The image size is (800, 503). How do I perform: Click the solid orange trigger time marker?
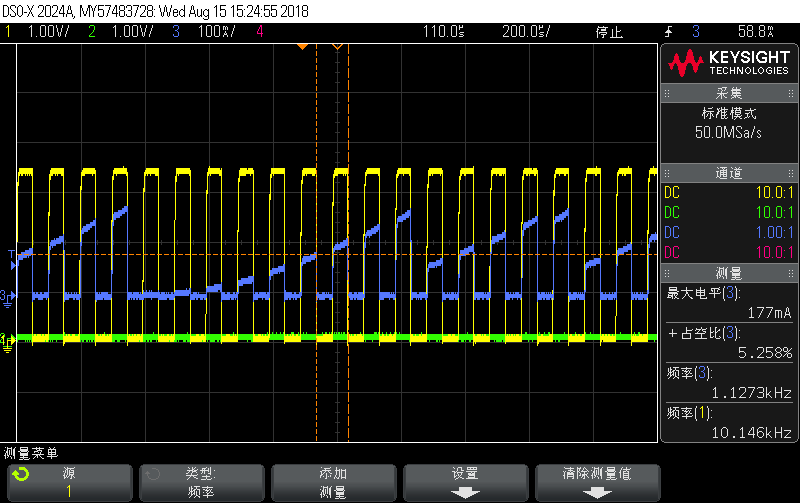pyautogui.click(x=303, y=47)
